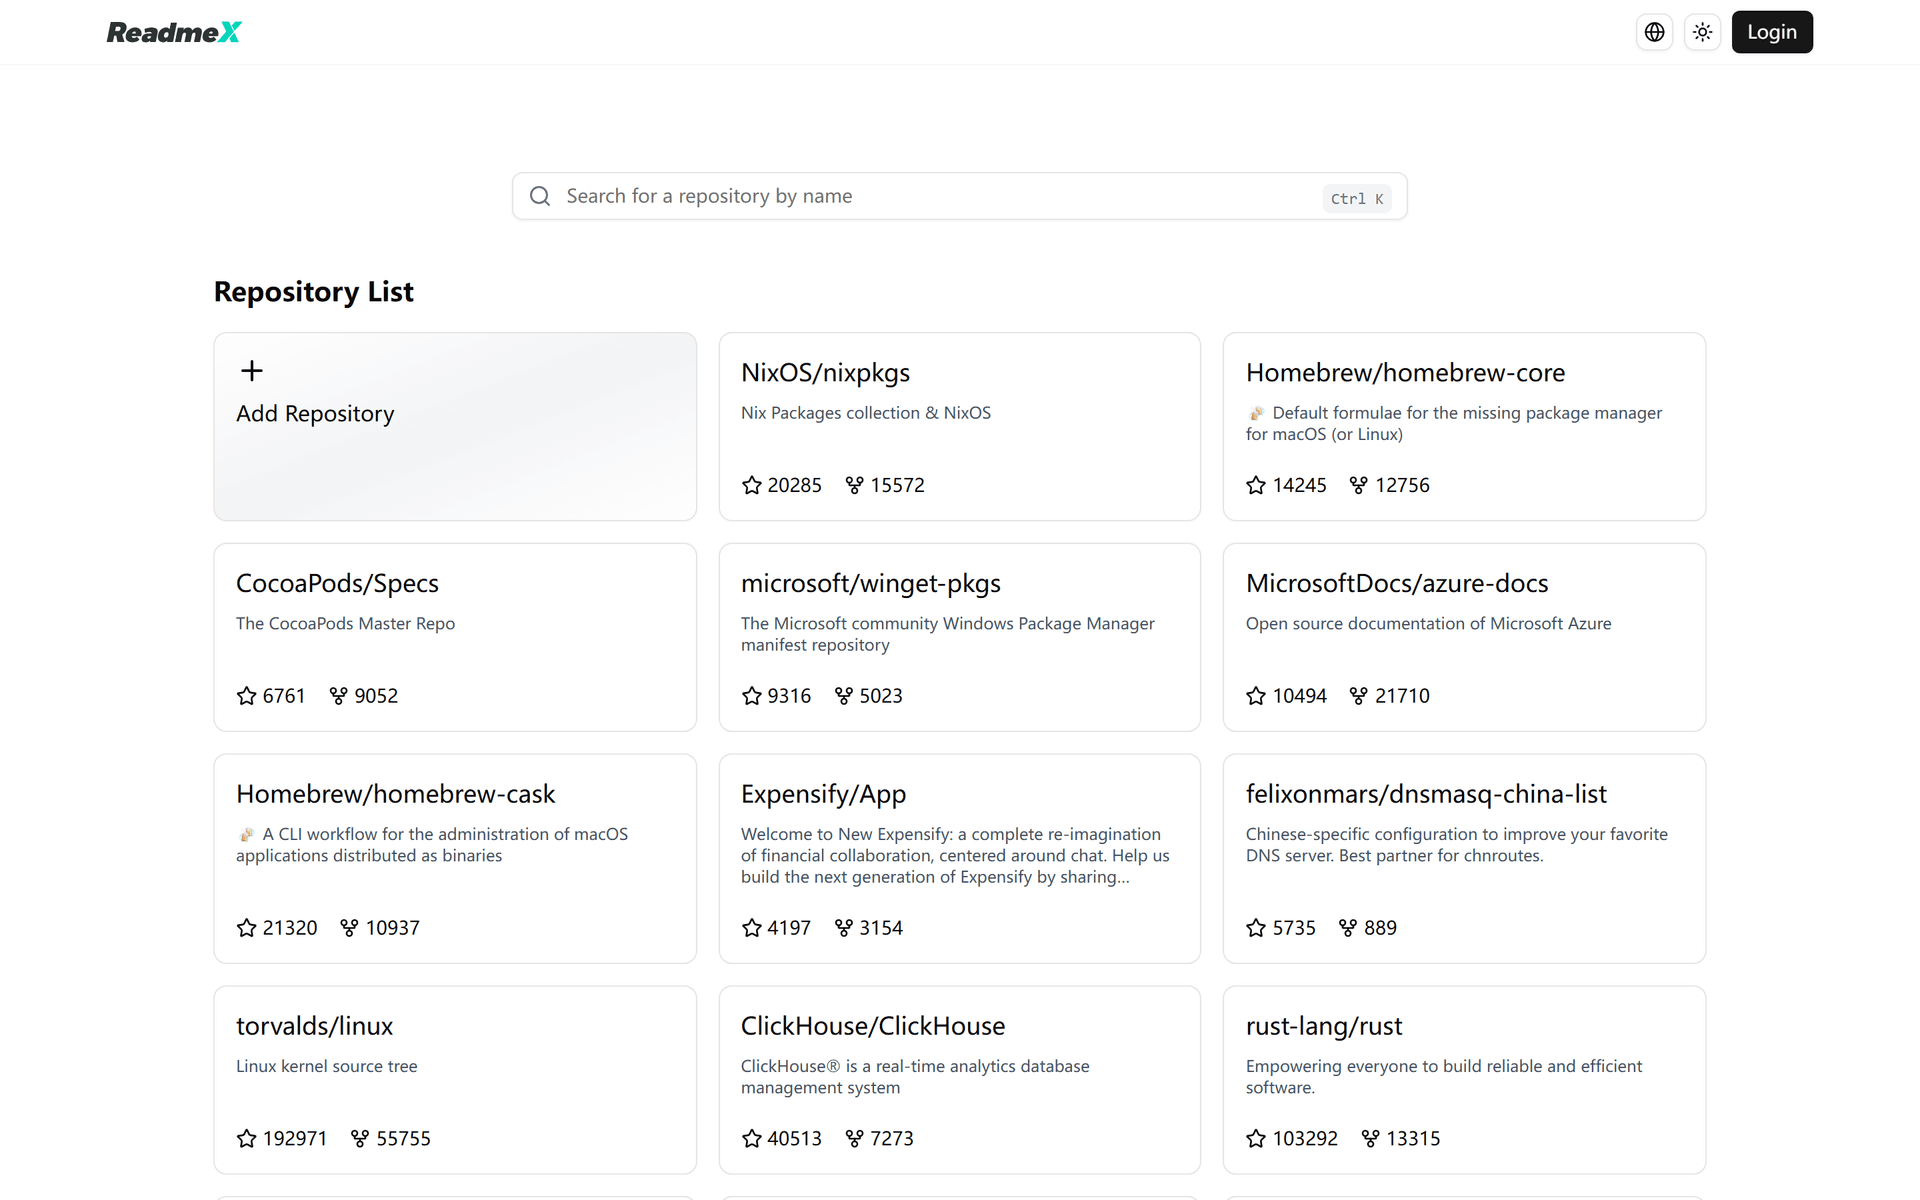Click the search magnifier icon
Image resolution: width=1920 pixels, height=1200 pixels.
coord(540,196)
